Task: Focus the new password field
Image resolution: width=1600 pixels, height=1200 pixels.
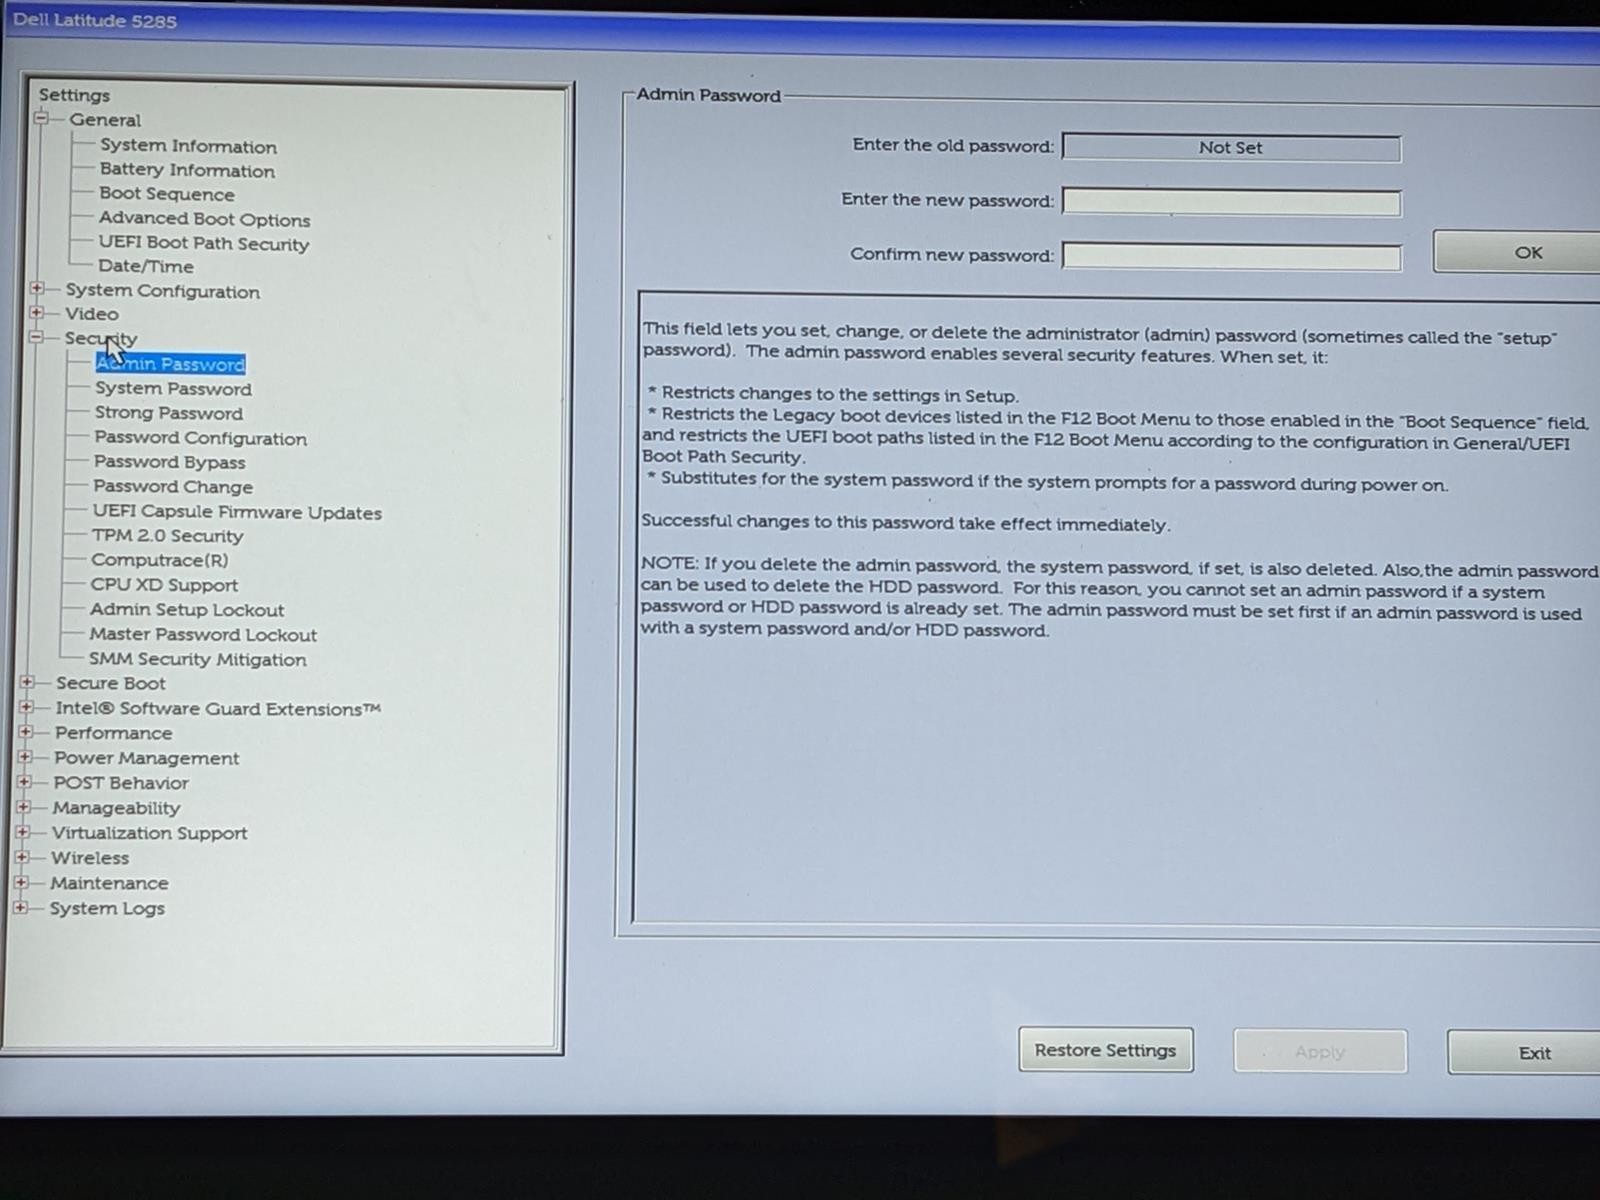Action: pyautogui.click(x=1231, y=202)
